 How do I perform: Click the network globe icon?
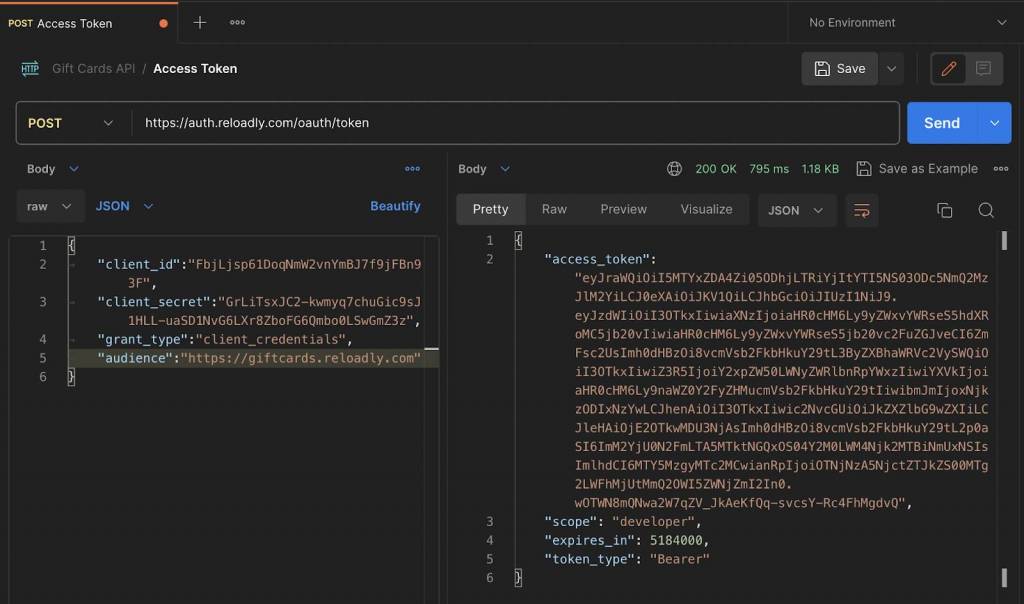[x=675, y=169]
